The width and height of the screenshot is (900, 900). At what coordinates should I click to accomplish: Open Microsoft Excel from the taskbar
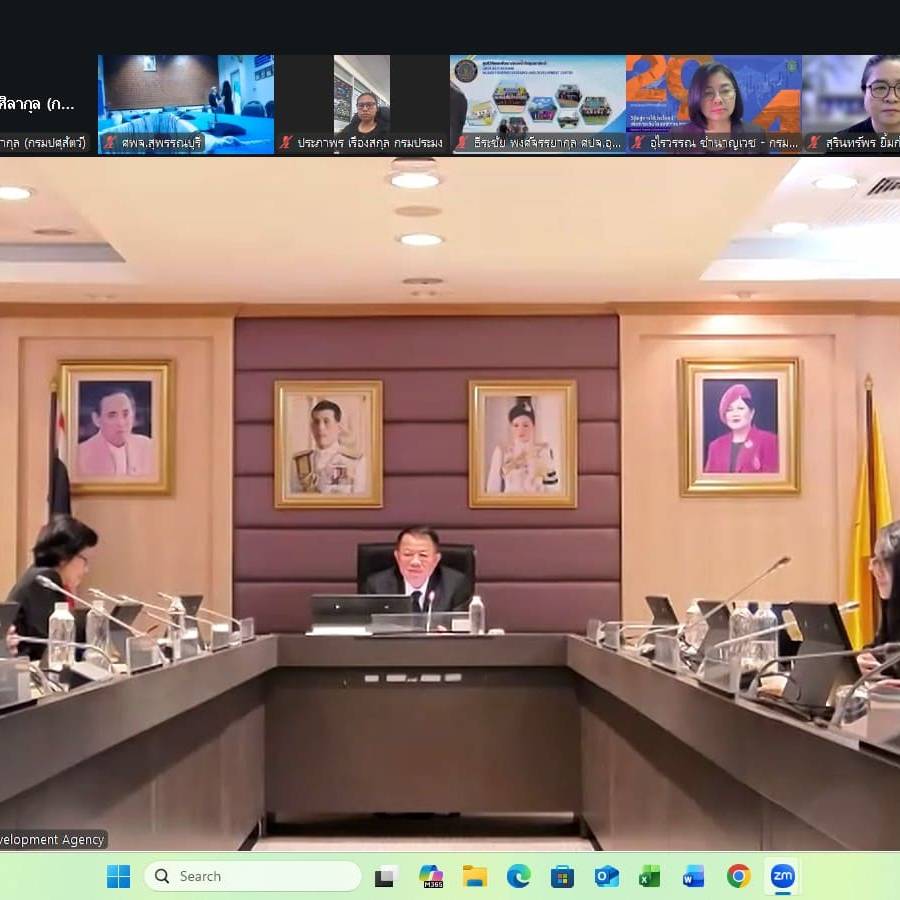pos(648,876)
